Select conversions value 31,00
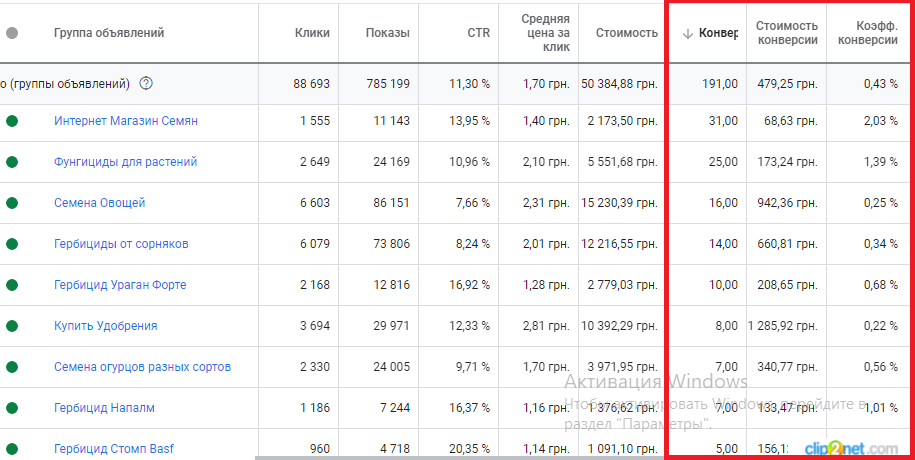 coord(724,121)
